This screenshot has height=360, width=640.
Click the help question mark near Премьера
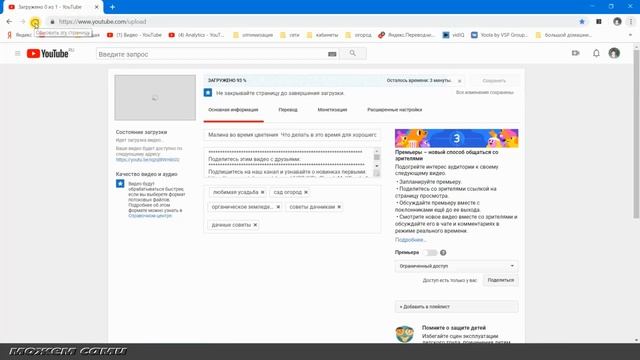click(443, 253)
